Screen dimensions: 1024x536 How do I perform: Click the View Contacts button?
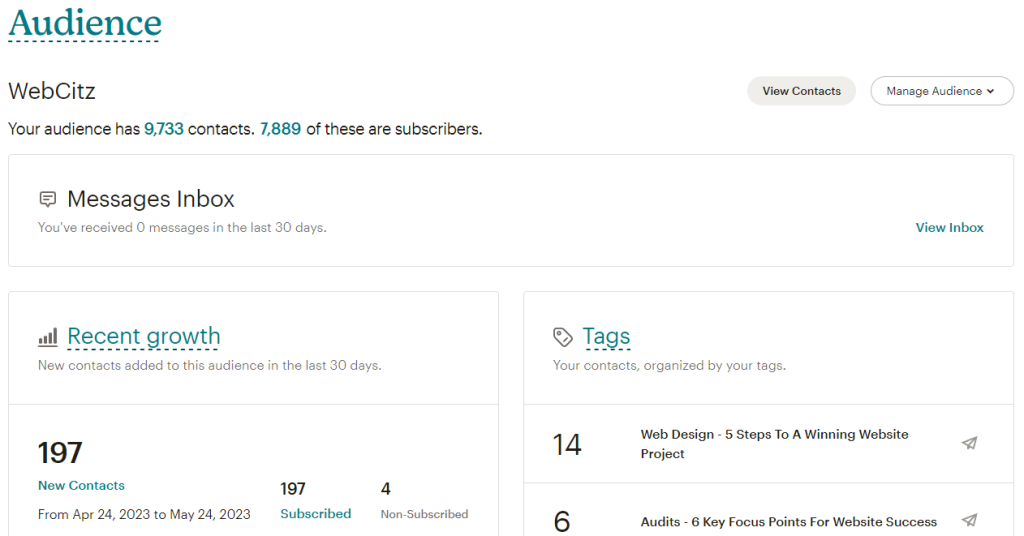pyautogui.click(x=801, y=91)
